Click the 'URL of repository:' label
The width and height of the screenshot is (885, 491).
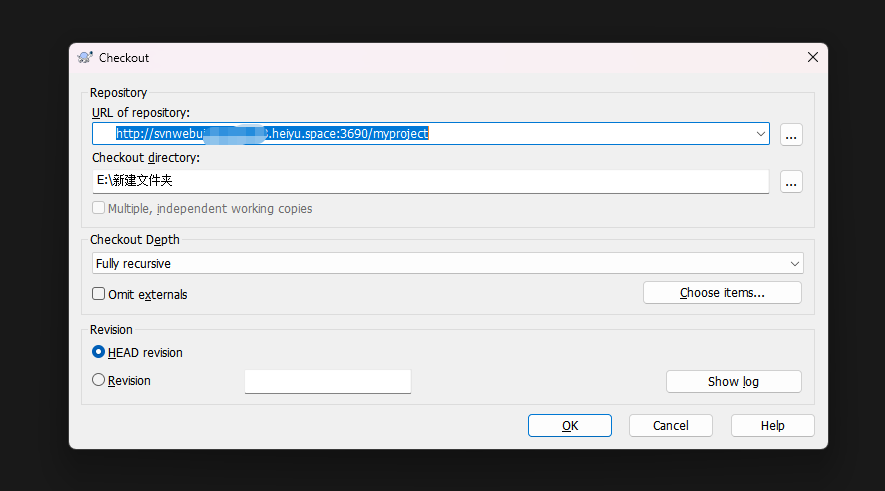(x=141, y=113)
